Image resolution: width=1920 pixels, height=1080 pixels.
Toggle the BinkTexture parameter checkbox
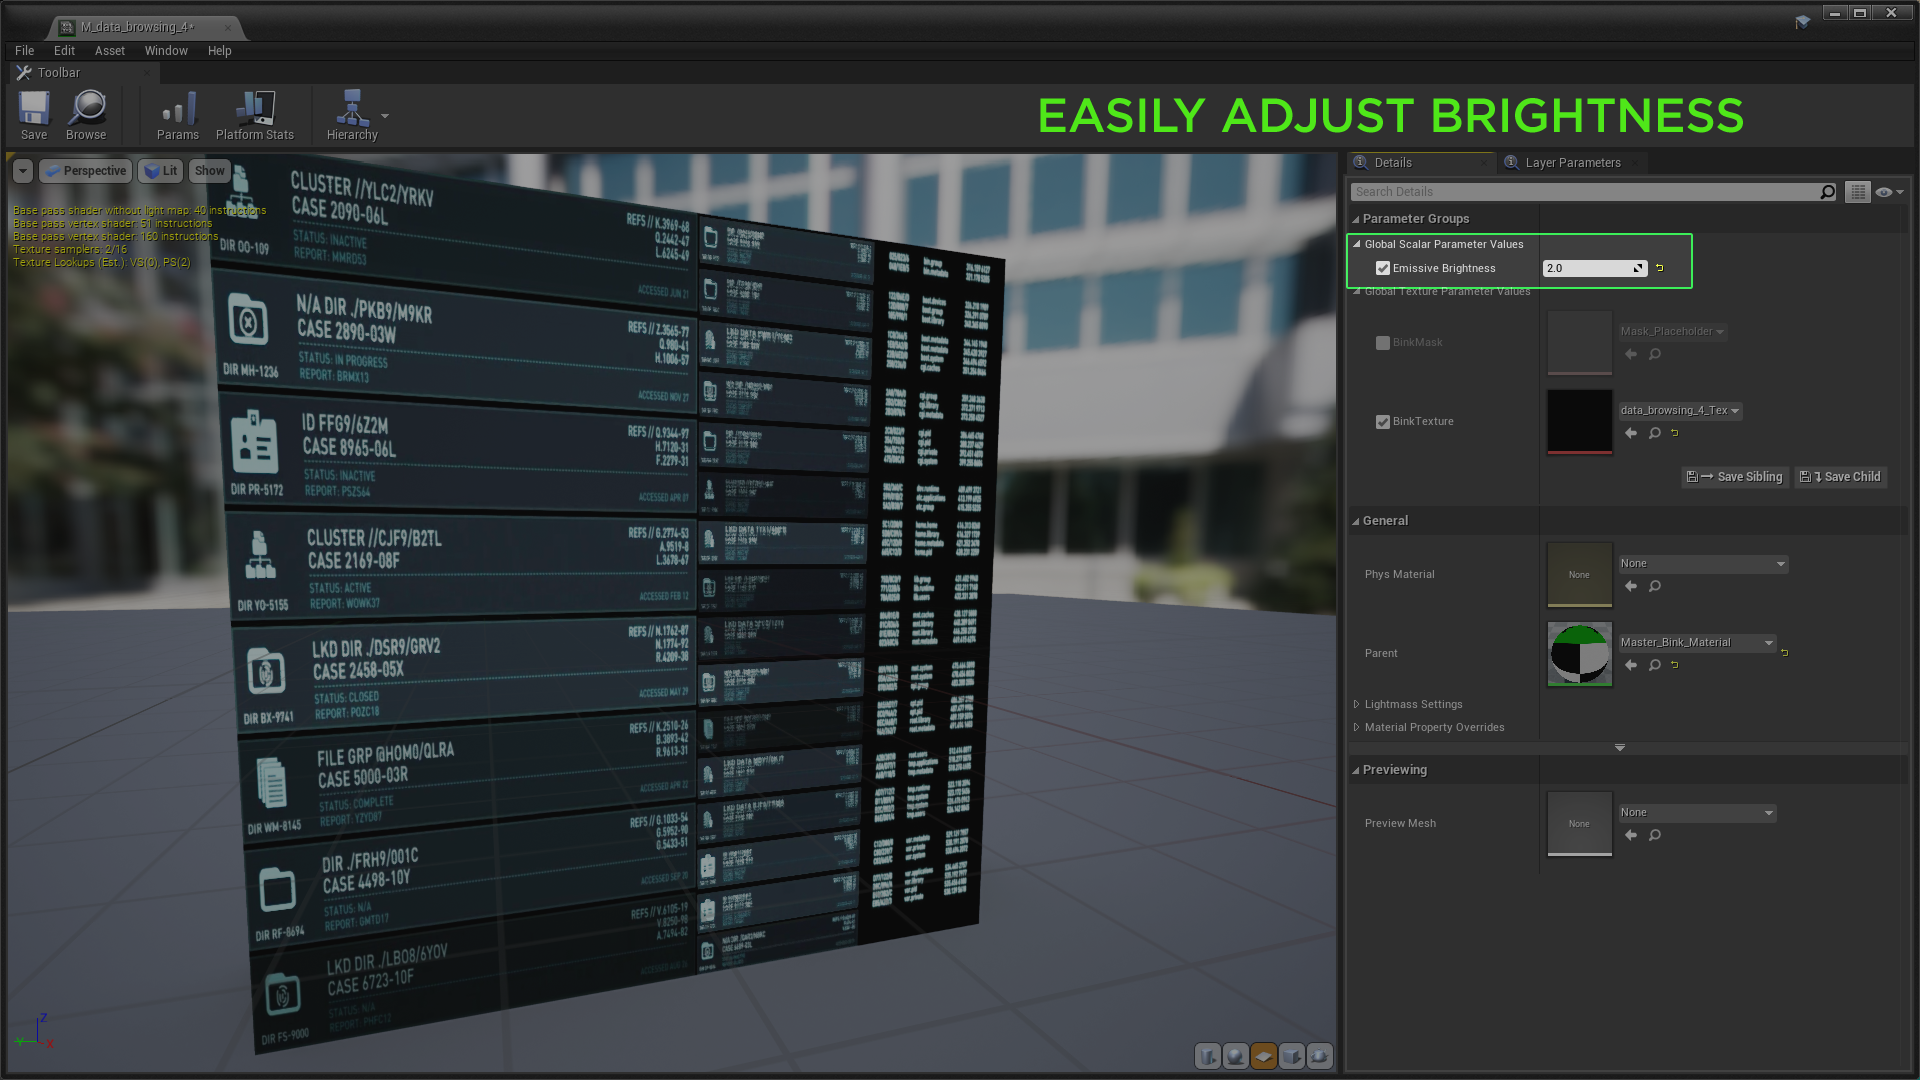pos(1383,422)
